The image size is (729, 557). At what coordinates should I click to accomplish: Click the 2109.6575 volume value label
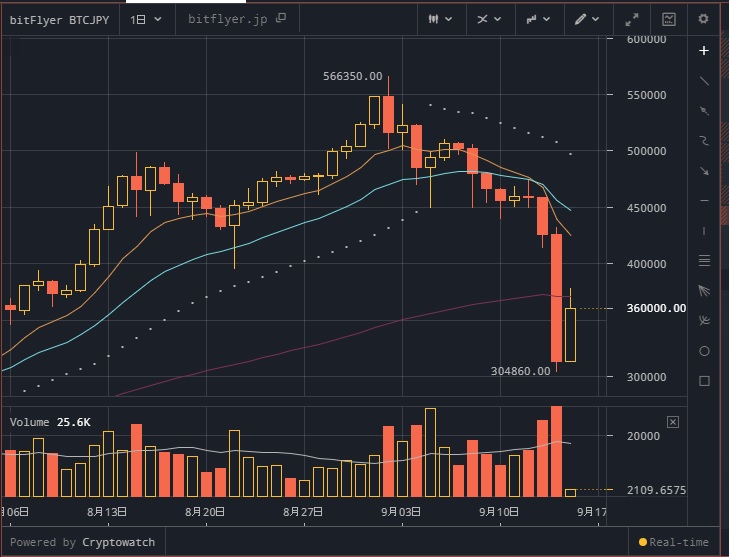(x=656, y=490)
